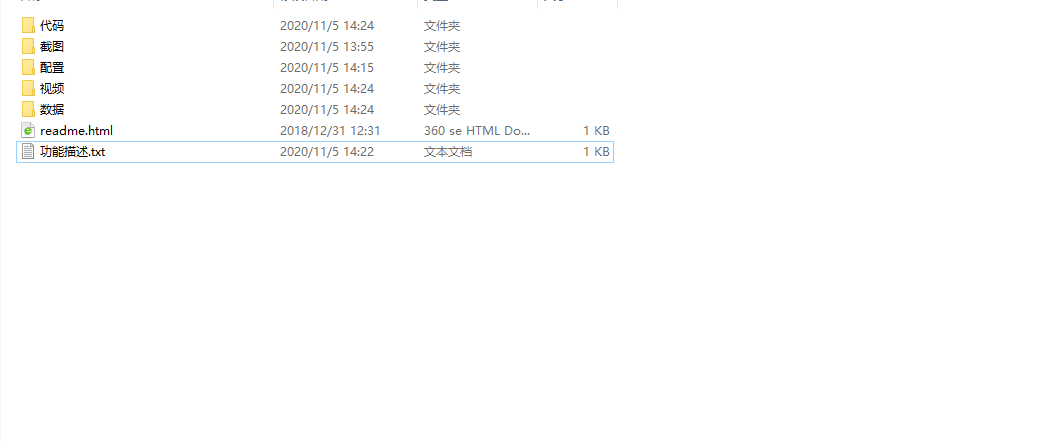Select the 功能描述.txt file name

click(73, 152)
